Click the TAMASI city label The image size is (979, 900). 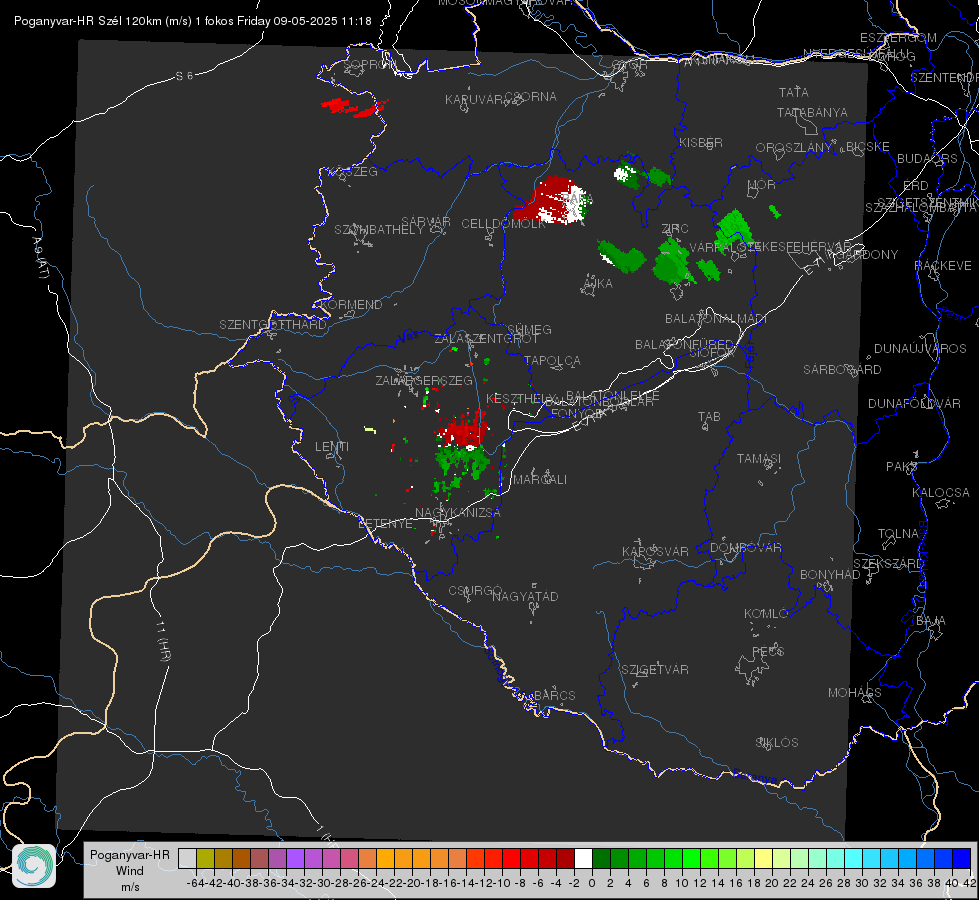coord(759,459)
